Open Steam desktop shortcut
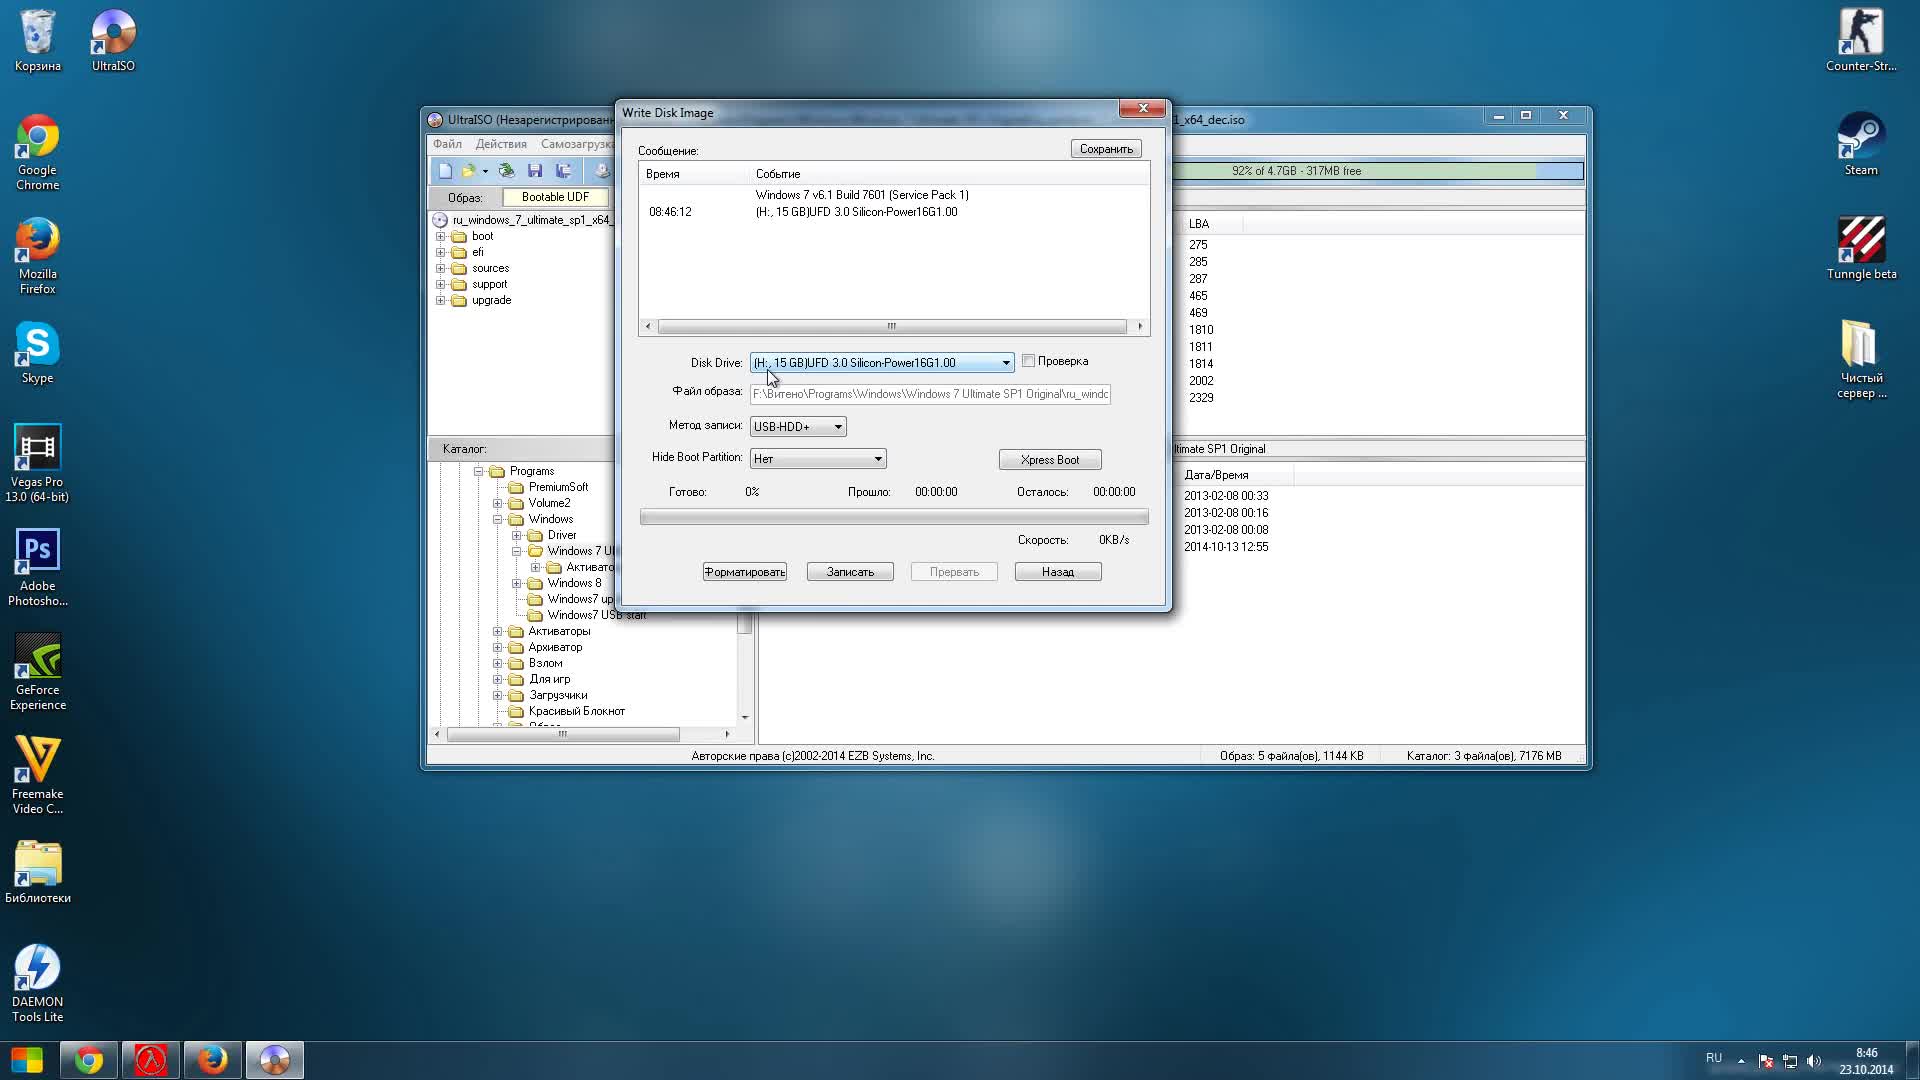The height and width of the screenshot is (1080, 1920). tap(1860, 144)
